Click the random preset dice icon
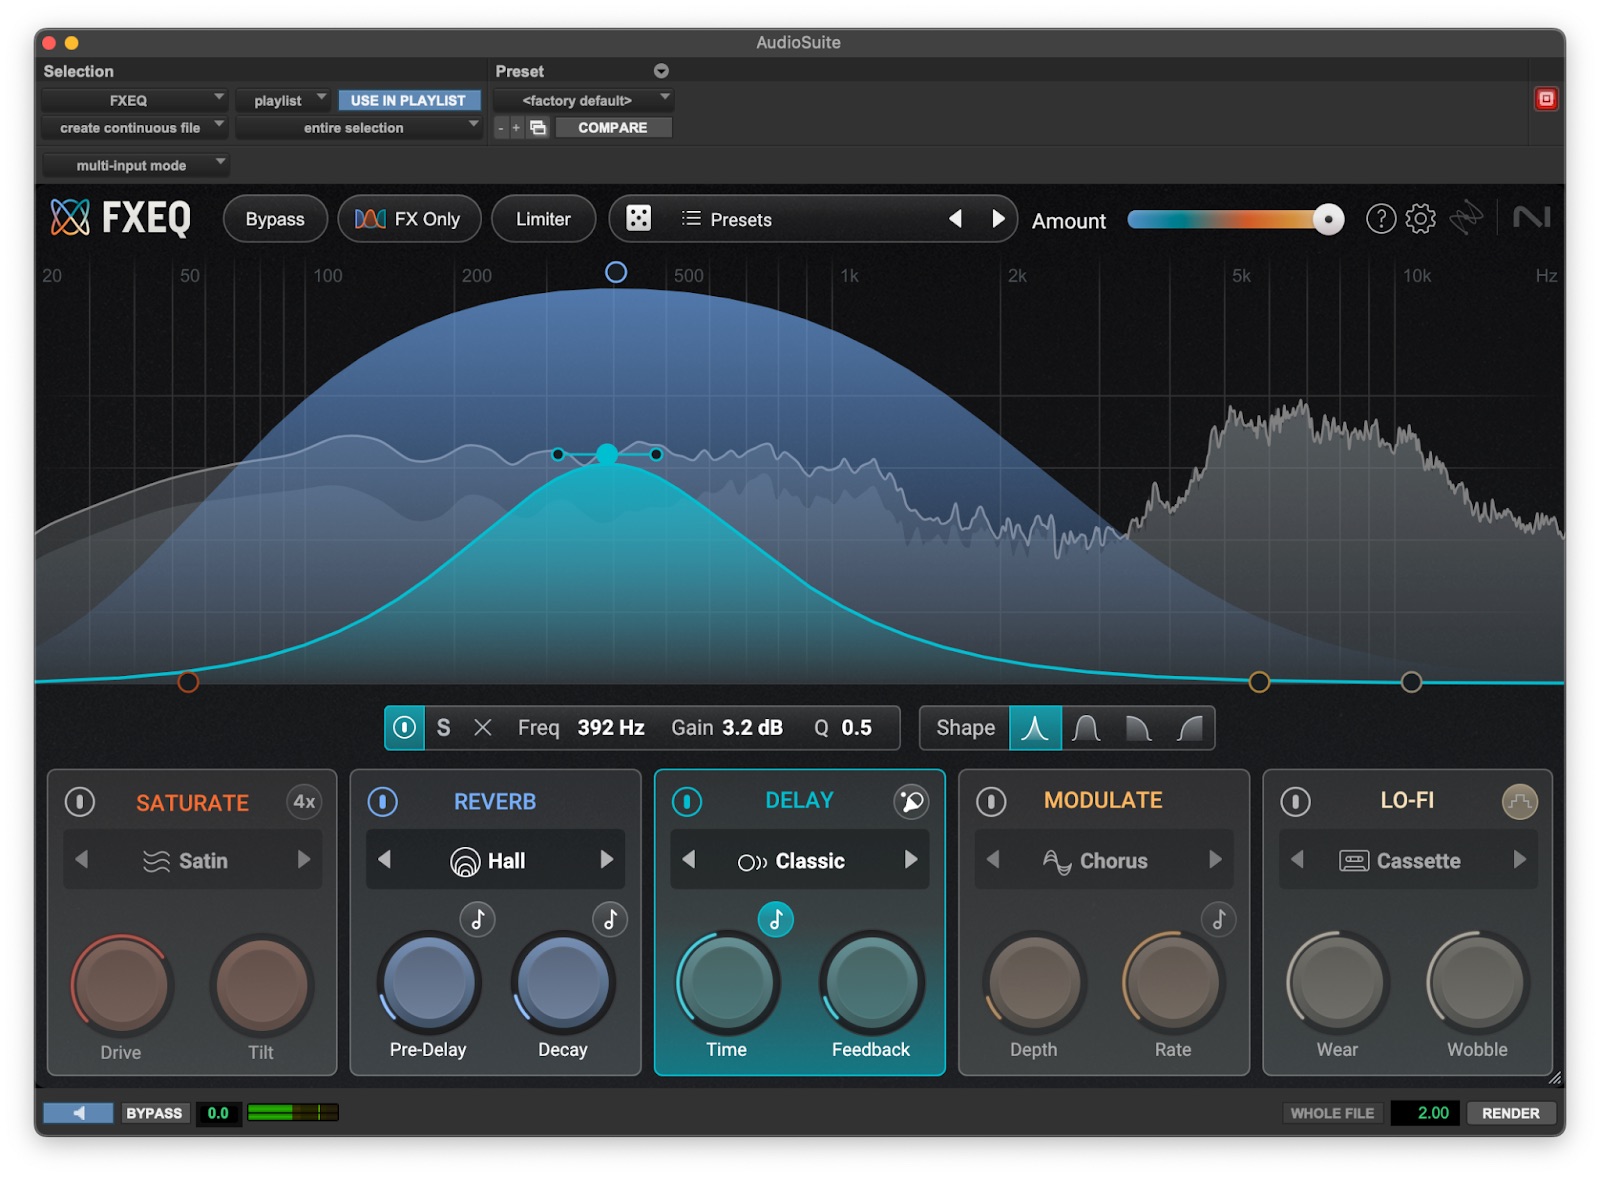This screenshot has height=1177, width=1600. [x=638, y=218]
